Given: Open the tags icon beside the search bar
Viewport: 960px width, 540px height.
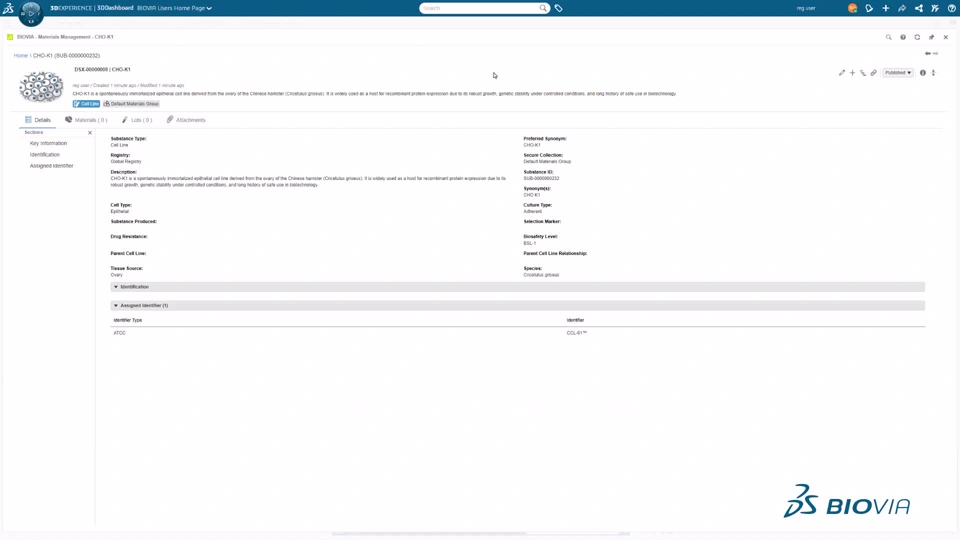Looking at the screenshot, I should [558, 8].
